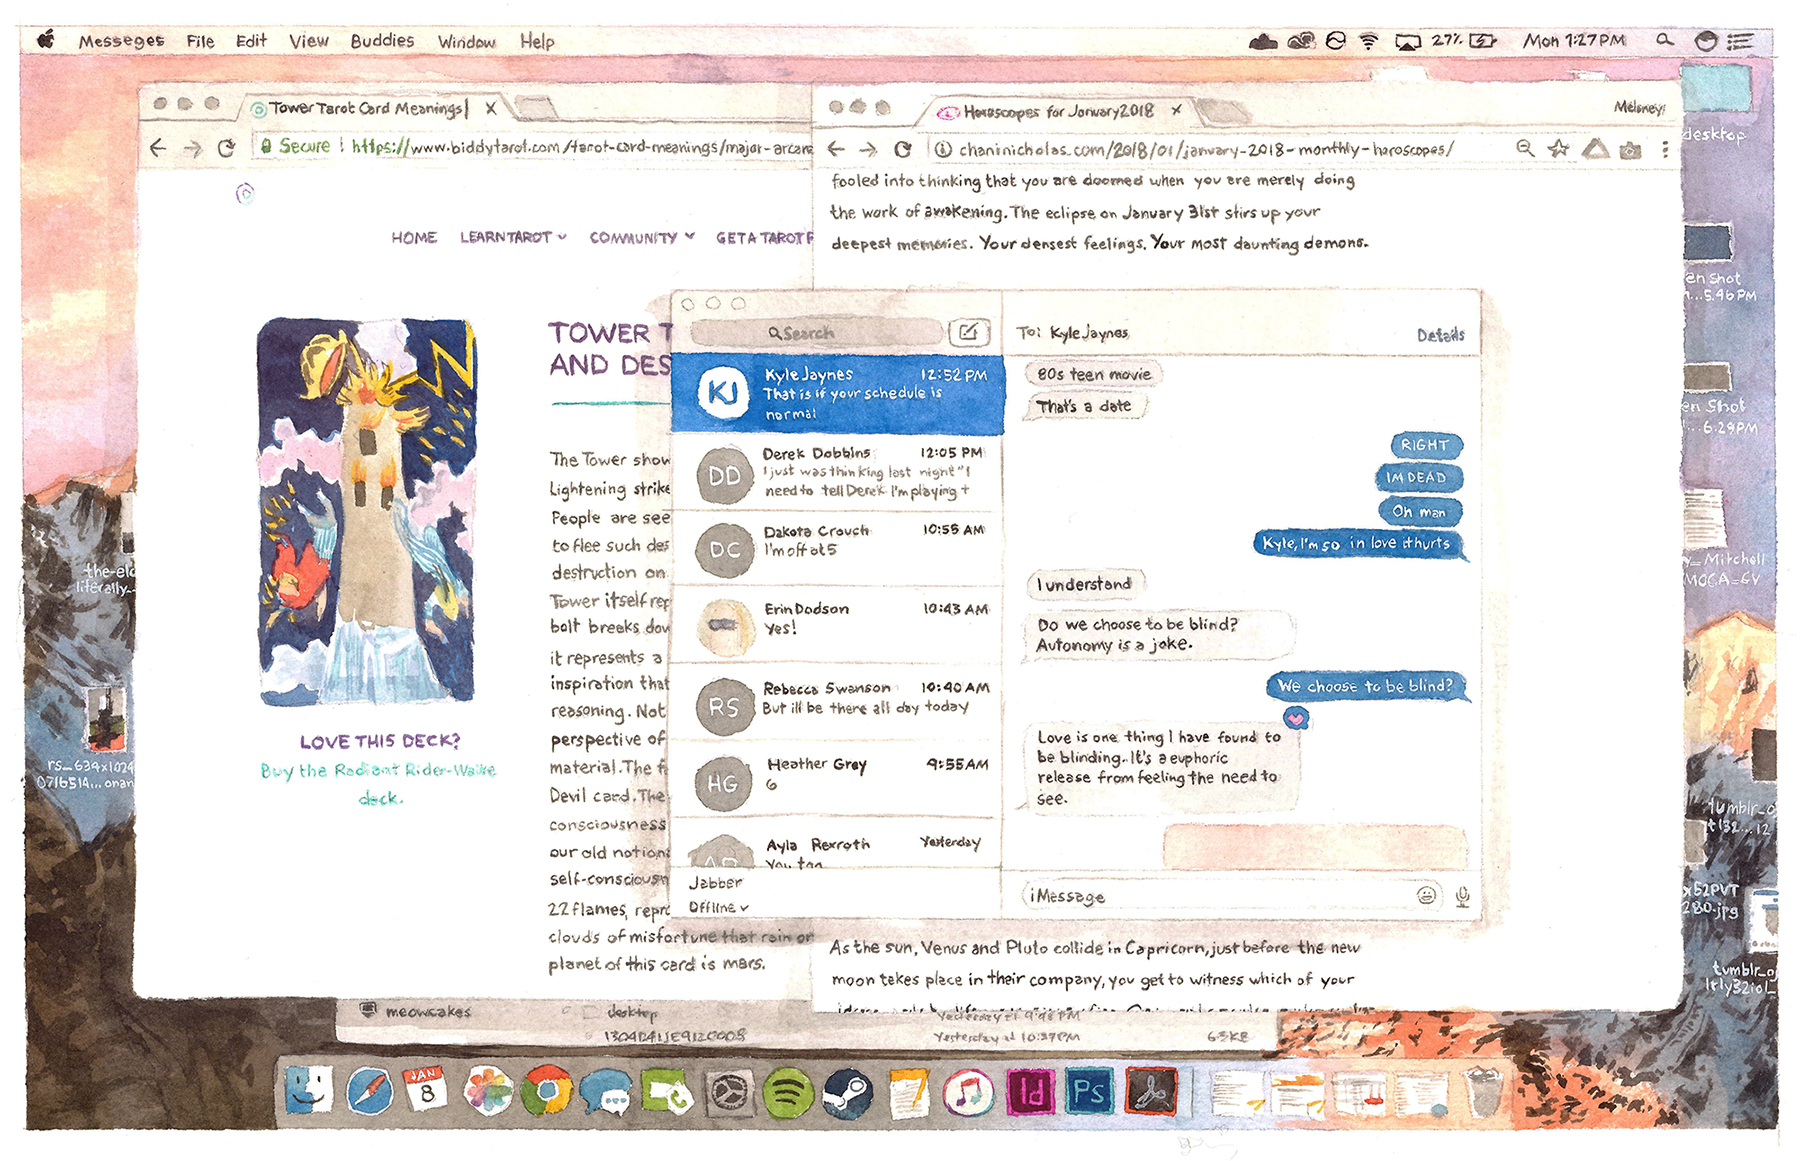Open the Help menu

tap(537, 42)
